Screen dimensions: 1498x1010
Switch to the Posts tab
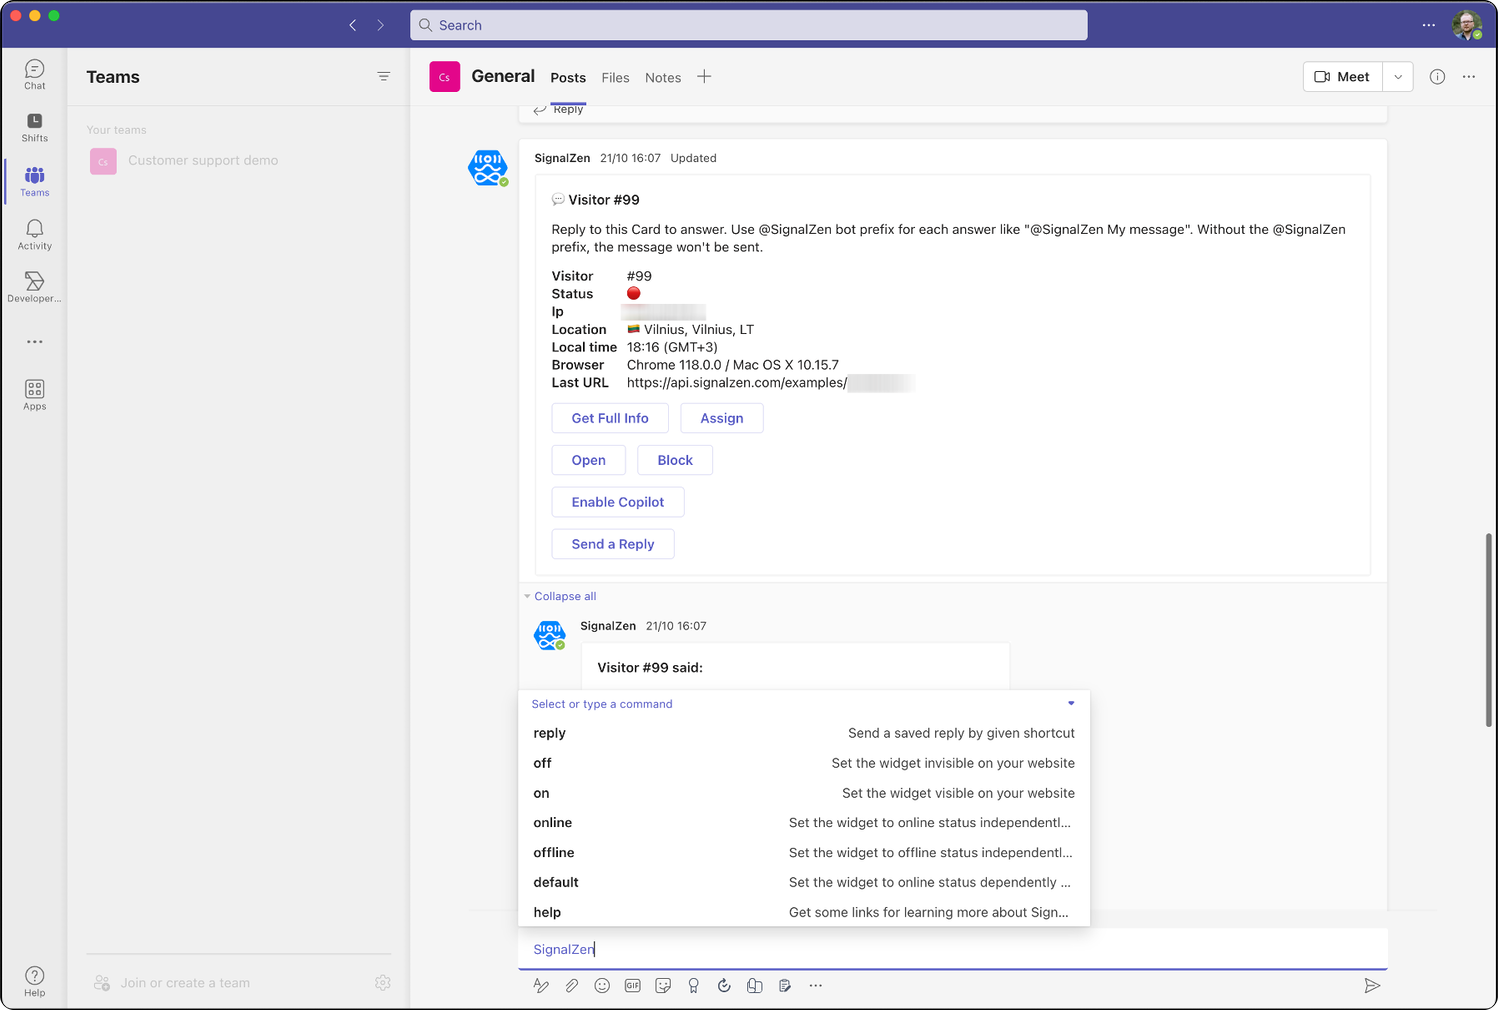coord(568,78)
